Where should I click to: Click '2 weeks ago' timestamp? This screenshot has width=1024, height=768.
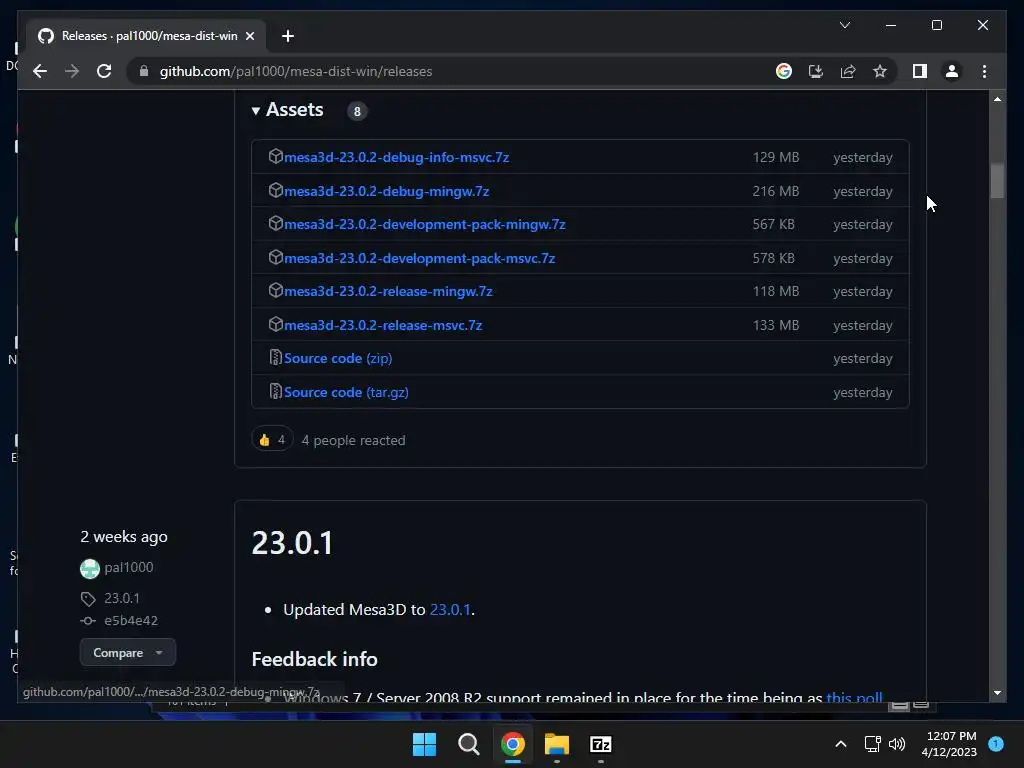(x=124, y=537)
